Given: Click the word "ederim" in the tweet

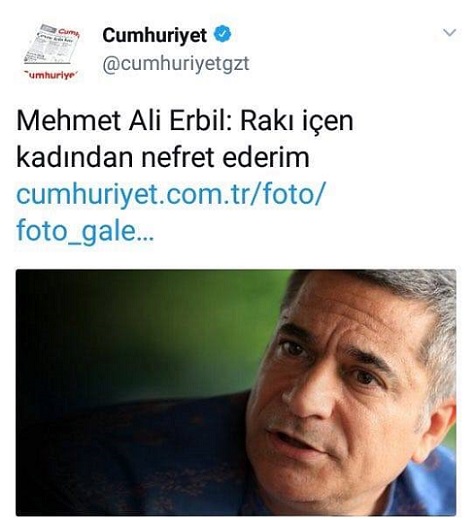Looking at the screenshot, I should pyautogui.click(x=266, y=157).
